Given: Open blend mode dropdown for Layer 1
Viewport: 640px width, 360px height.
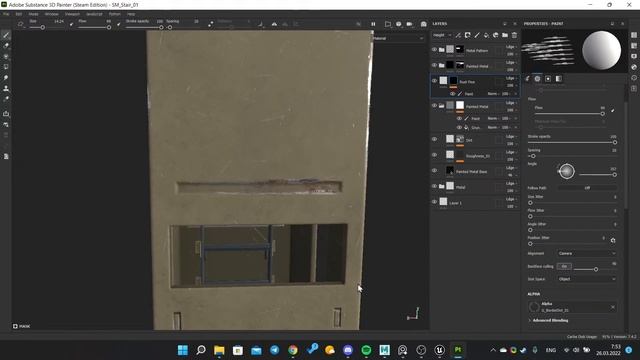Looking at the screenshot, I should [511, 199].
